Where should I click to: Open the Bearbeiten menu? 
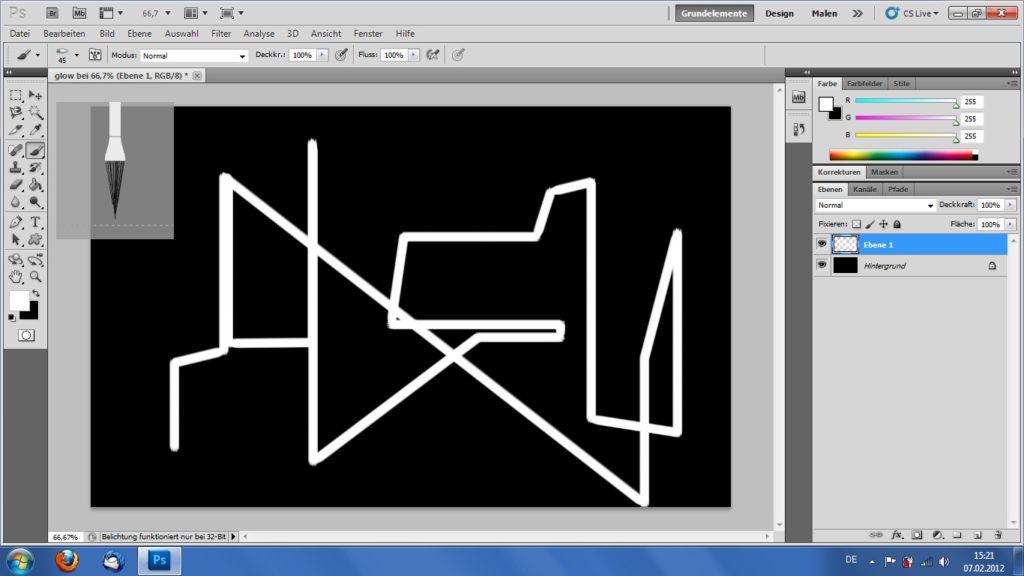tap(64, 33)
